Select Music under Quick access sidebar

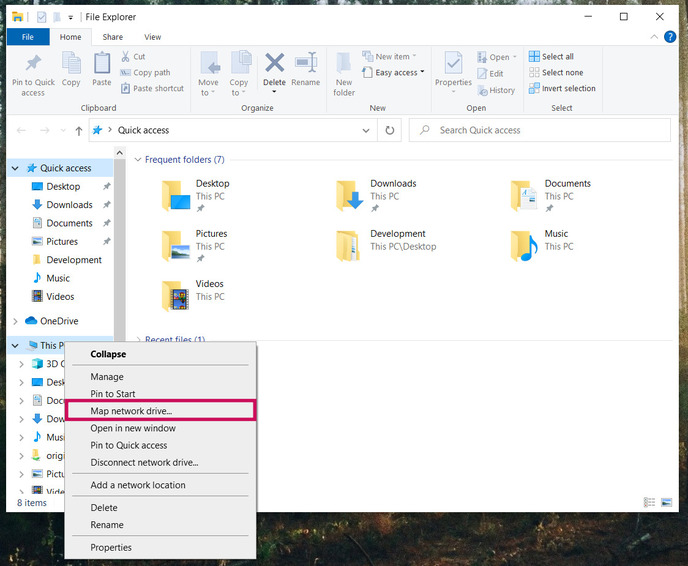tap(58, 278)
